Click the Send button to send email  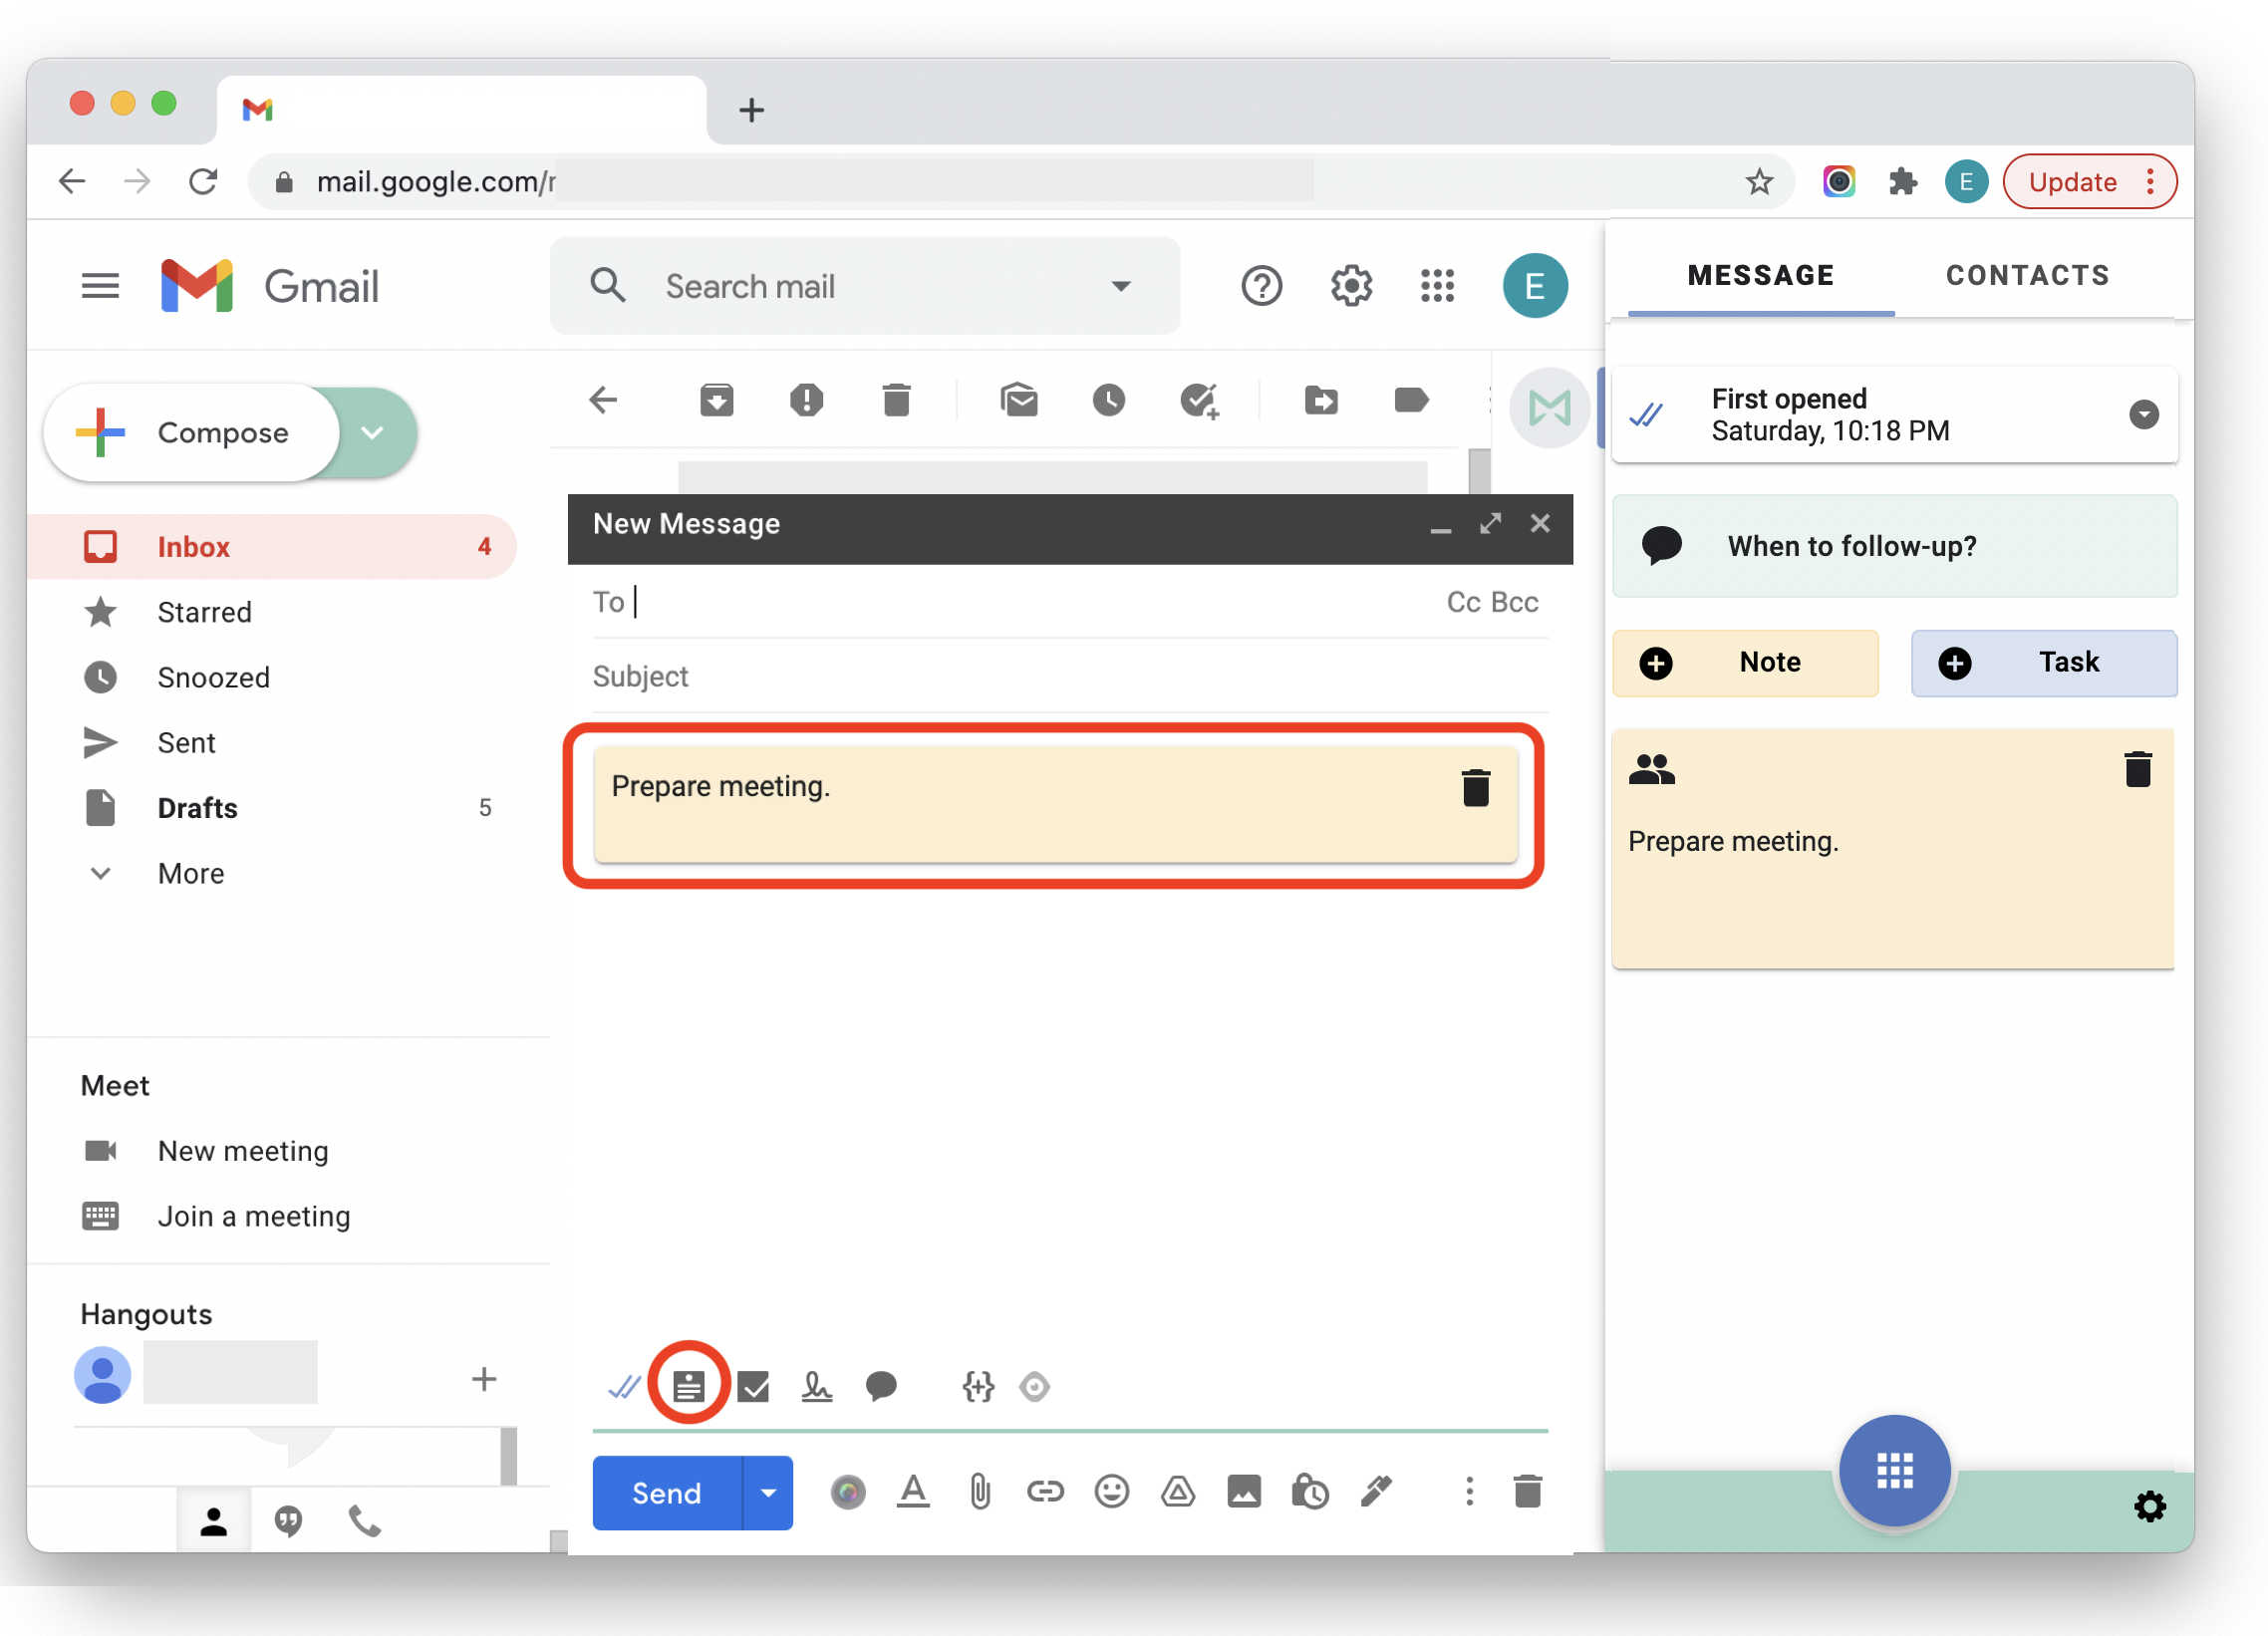click(x=666, y=1494)
